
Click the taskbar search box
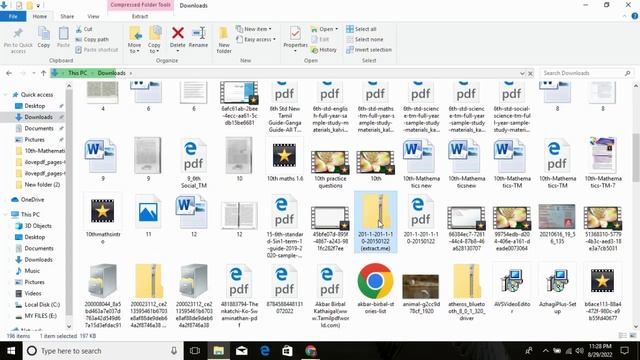102,351
